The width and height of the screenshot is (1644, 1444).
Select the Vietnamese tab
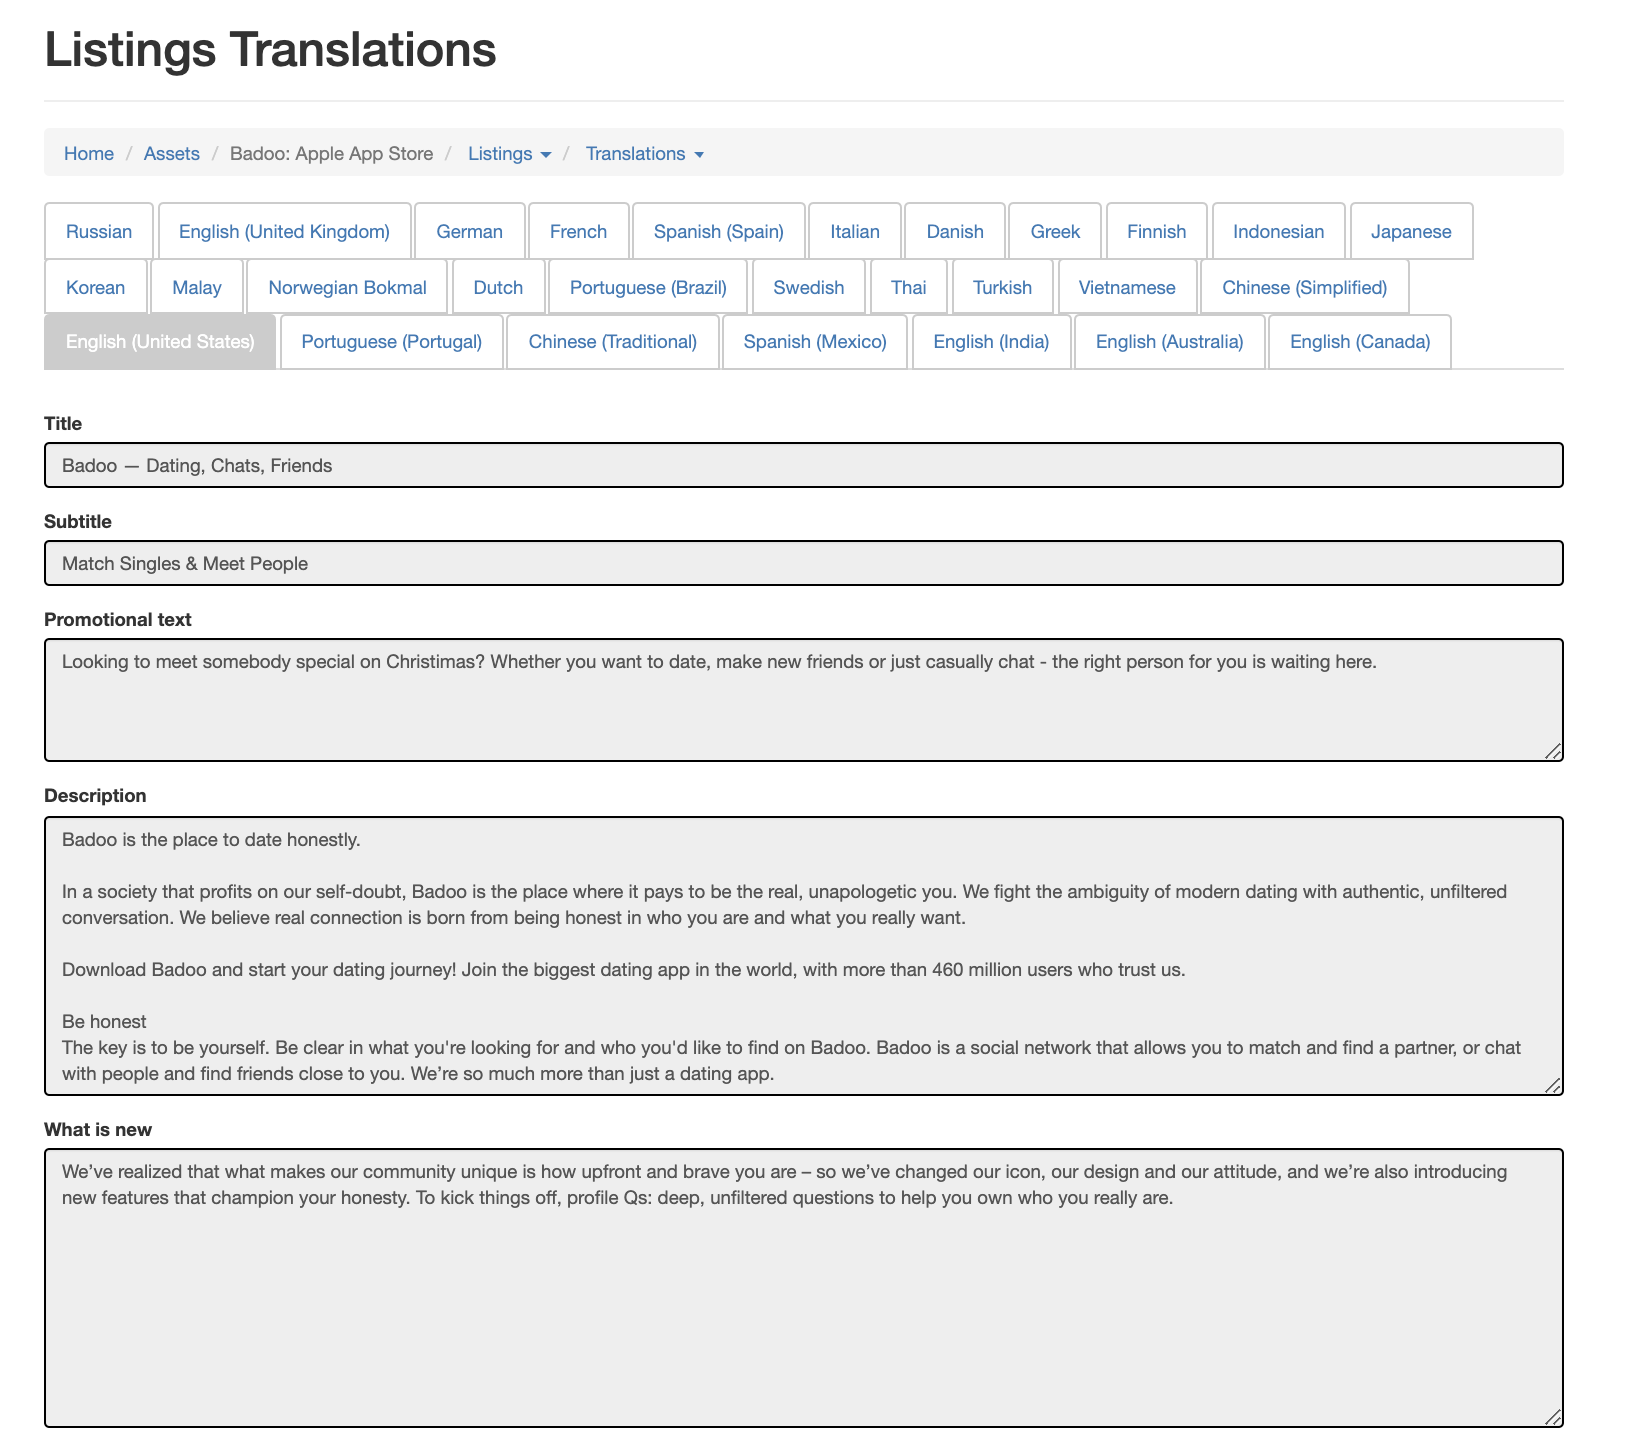[1127, 287]
